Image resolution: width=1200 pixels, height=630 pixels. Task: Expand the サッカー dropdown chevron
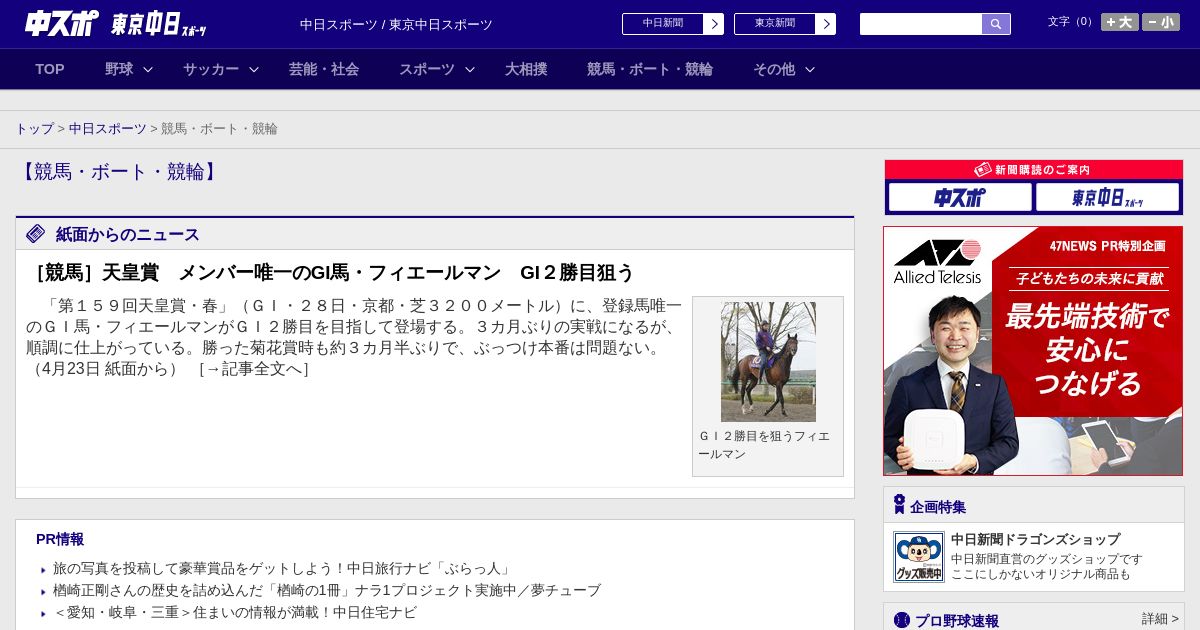(x=254, y=69)
